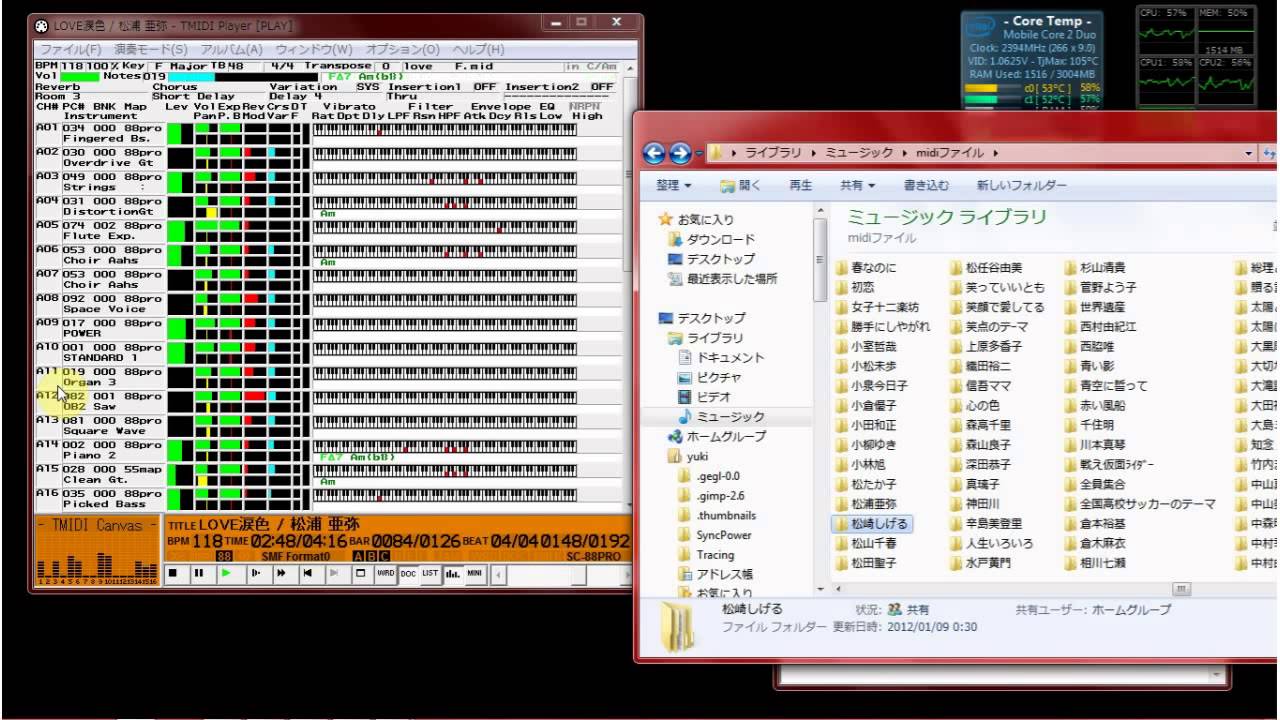Screen dimensions: 1280x720
Task: Toggle the DOC display button
Action: click(408, 573)
